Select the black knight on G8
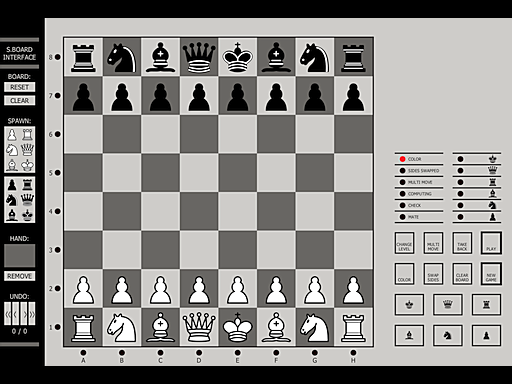 point(315,57)
